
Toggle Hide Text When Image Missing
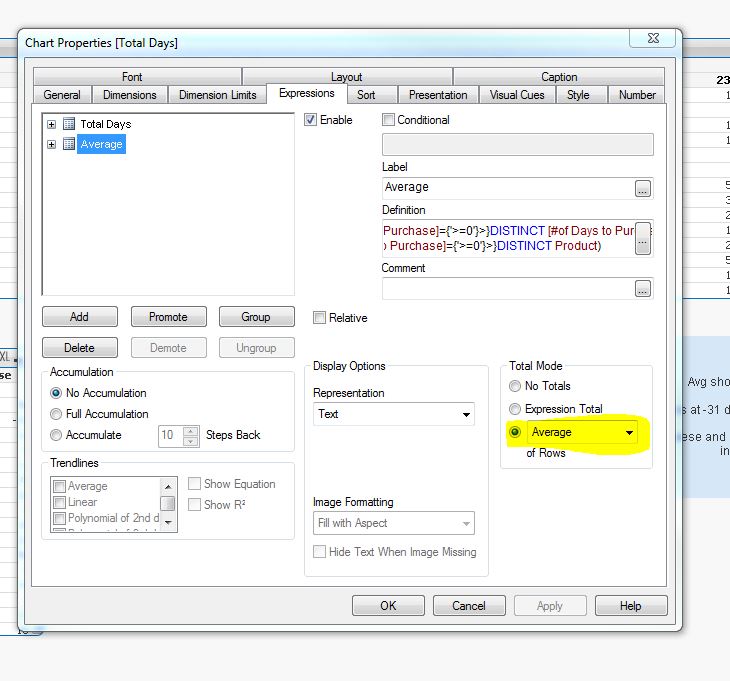(x=319, y=551)
